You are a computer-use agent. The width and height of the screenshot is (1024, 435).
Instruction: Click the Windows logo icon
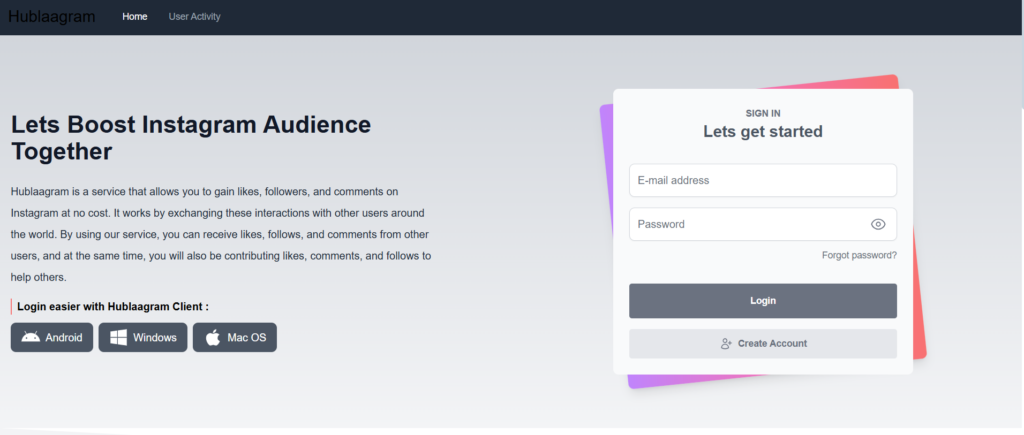point(118,337)
